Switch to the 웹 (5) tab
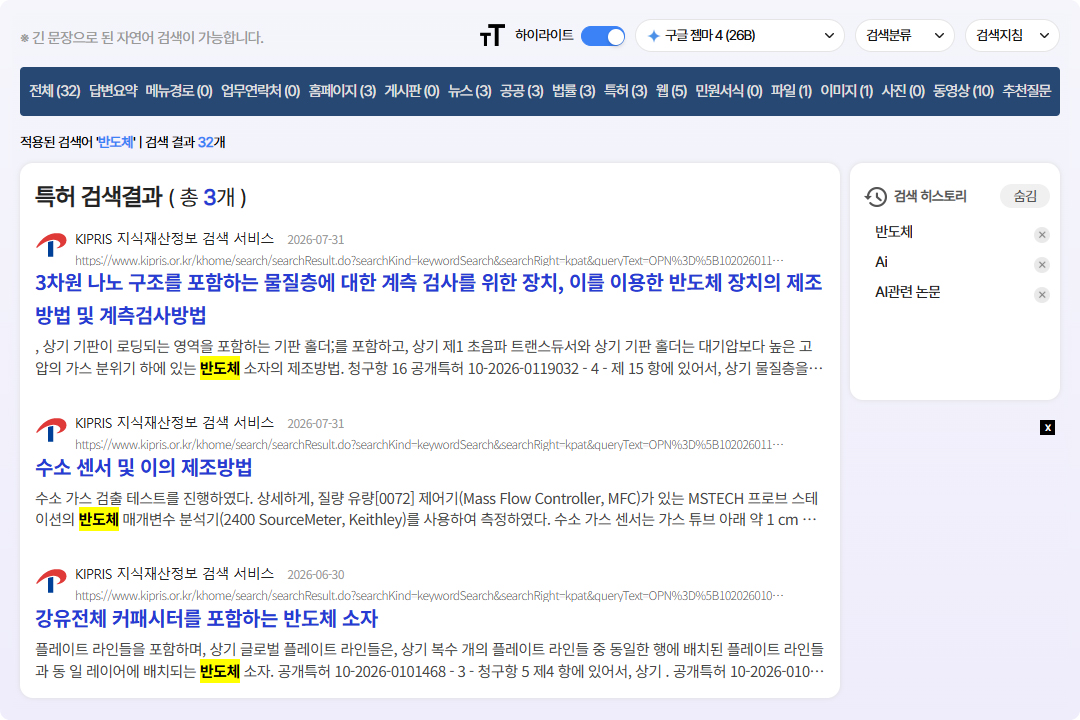This screenshot has width=1080, height=720. point(672,91)
